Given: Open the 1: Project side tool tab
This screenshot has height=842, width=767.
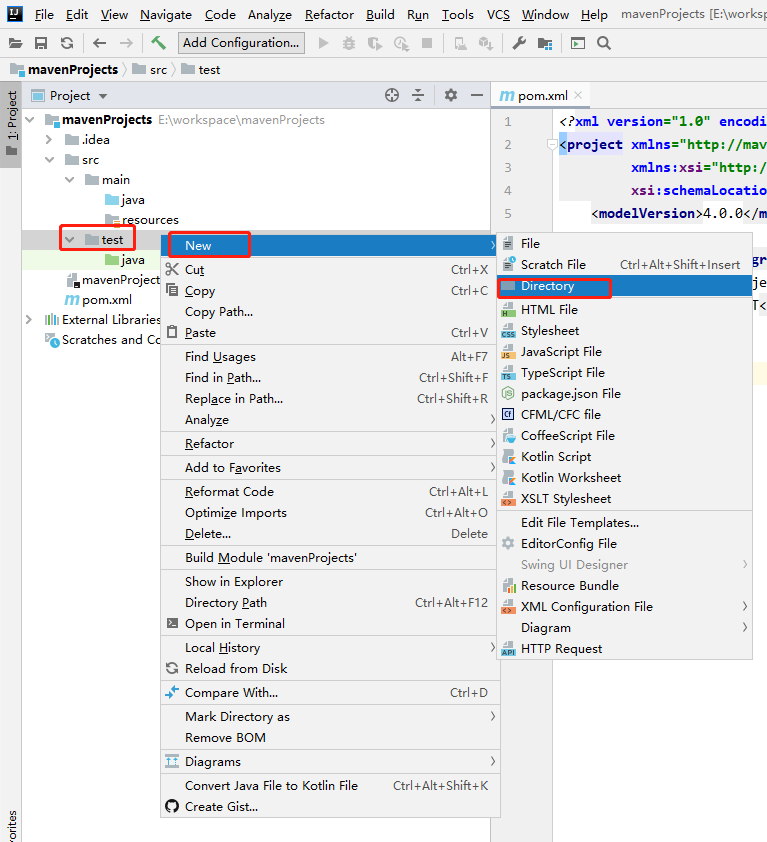Looking at the screenshot, I should point(11,124).
